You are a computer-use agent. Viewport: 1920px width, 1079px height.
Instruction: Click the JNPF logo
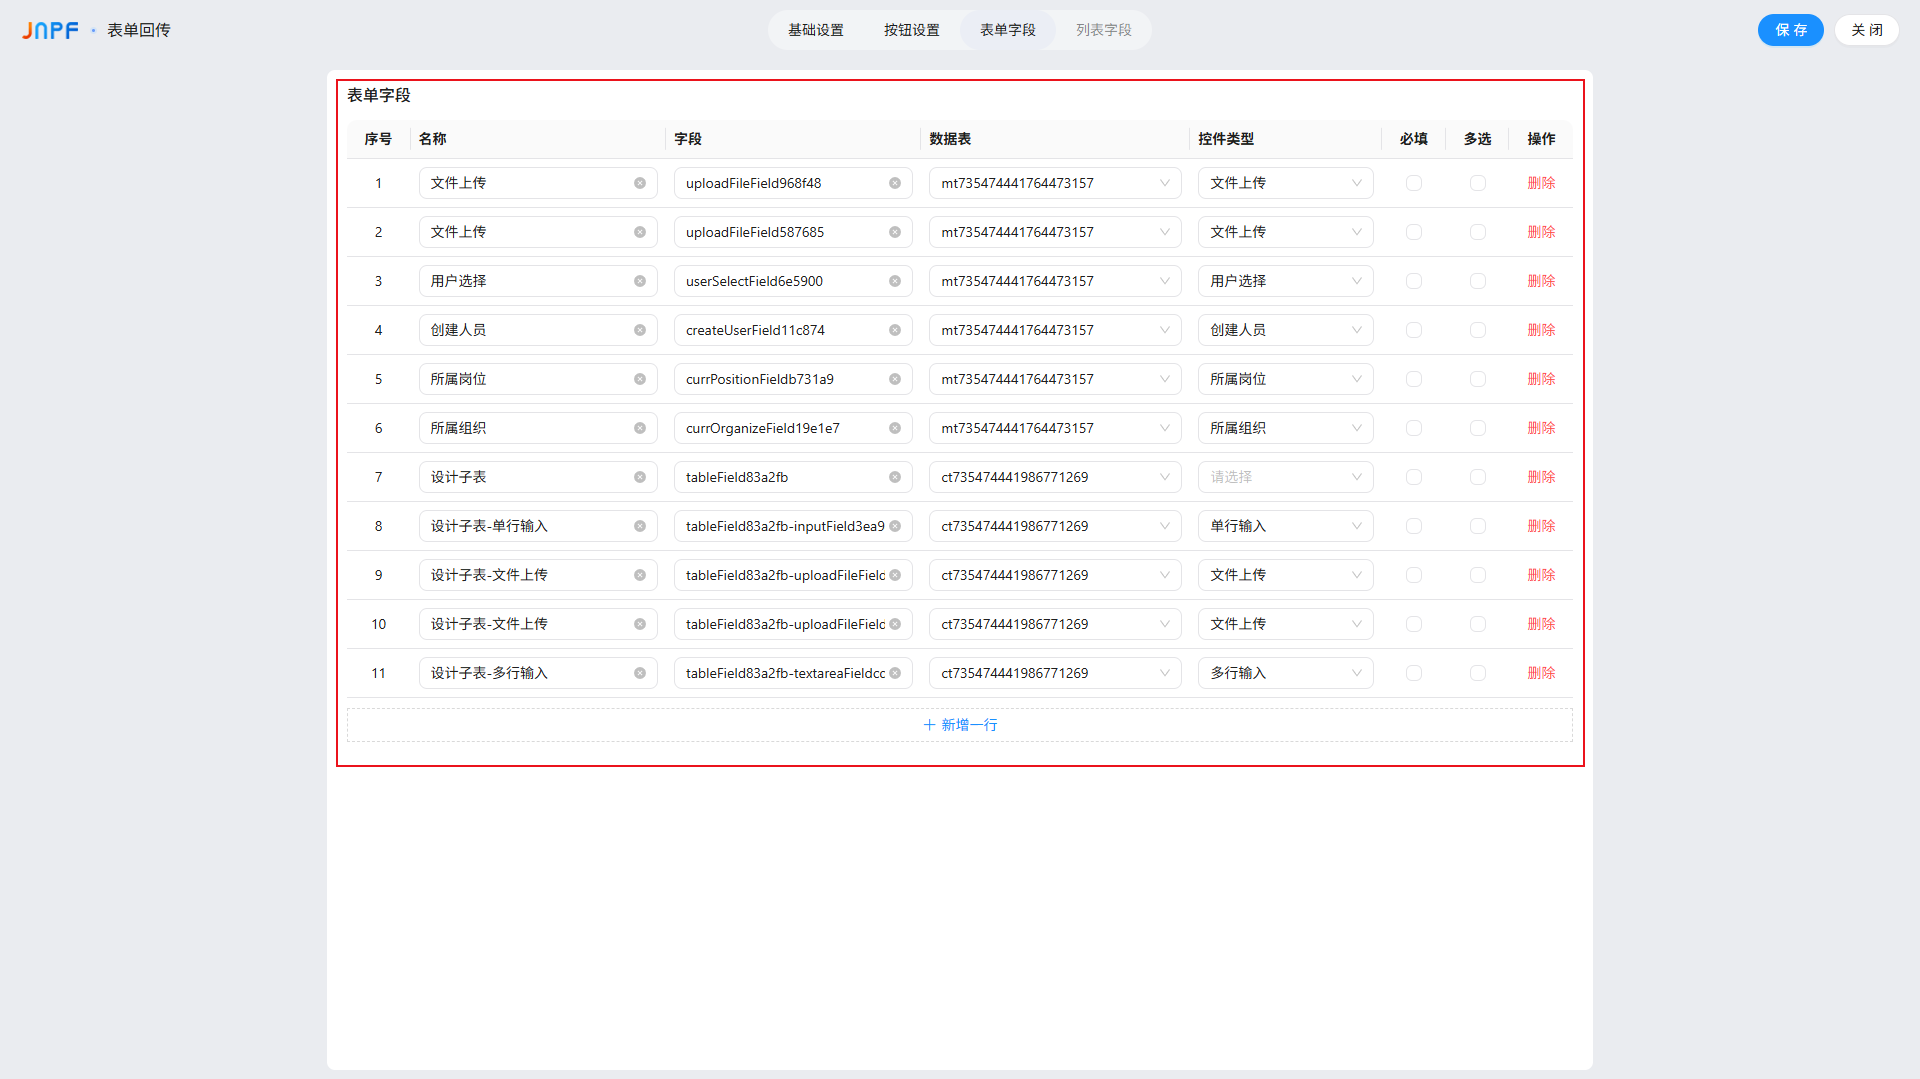(50, 30)
